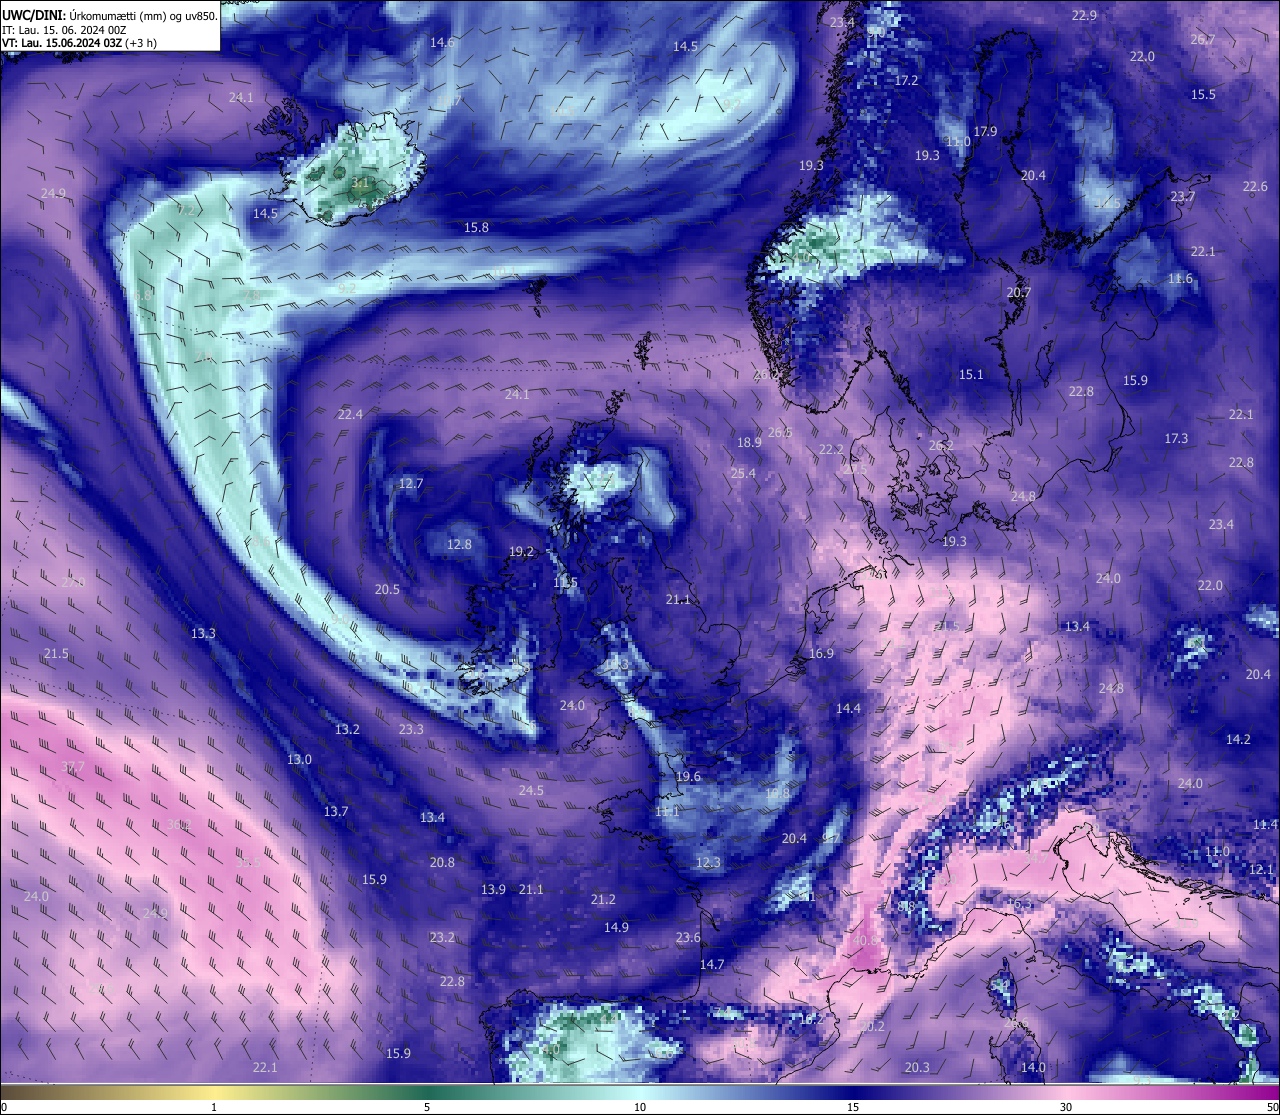1280x1115 pixels.
Task: Click the map value 15.1 over Sweden
Action: click(x=971, y=374)
